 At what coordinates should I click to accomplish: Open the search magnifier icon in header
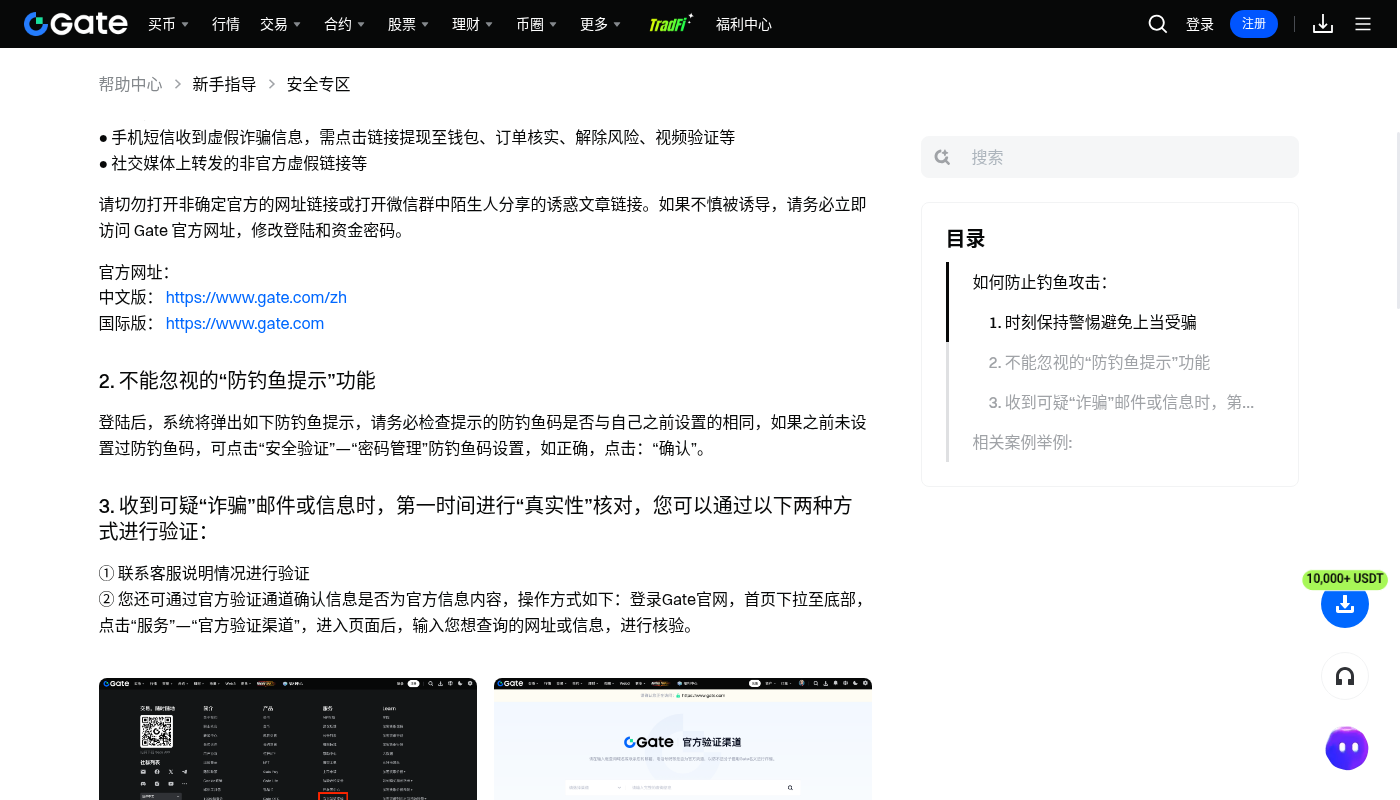click(1158, 24)
